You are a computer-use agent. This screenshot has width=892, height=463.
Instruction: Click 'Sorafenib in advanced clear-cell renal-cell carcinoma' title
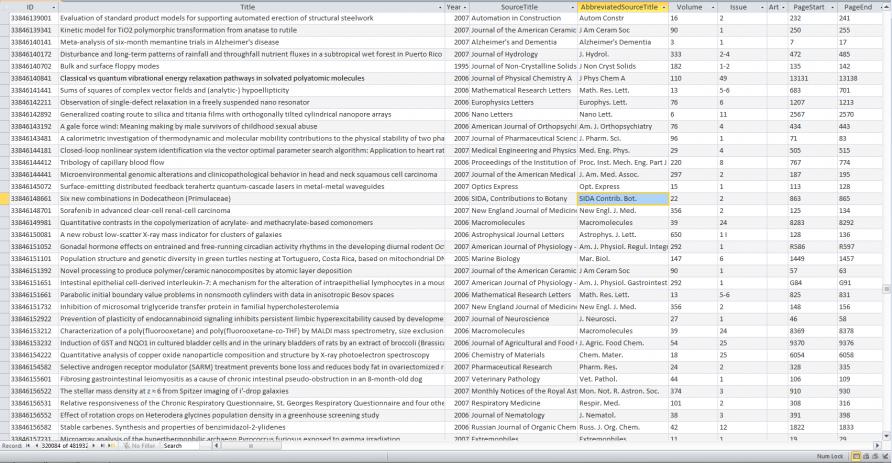coord(145,210)
